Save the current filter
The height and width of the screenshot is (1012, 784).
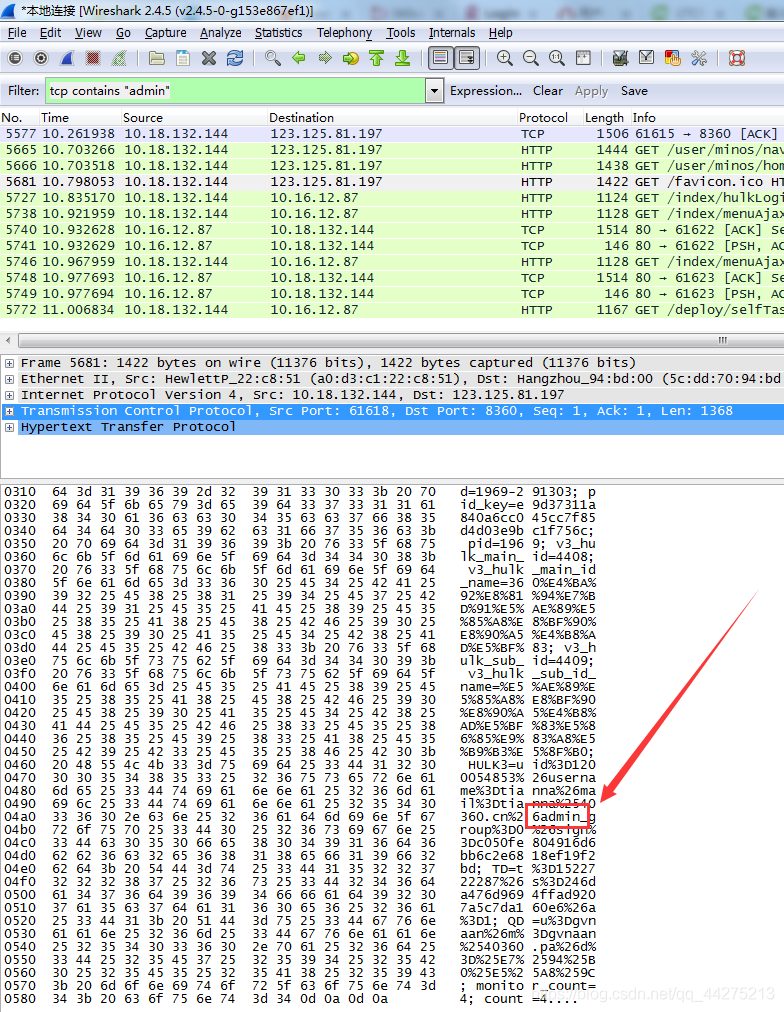coord(634,91)
